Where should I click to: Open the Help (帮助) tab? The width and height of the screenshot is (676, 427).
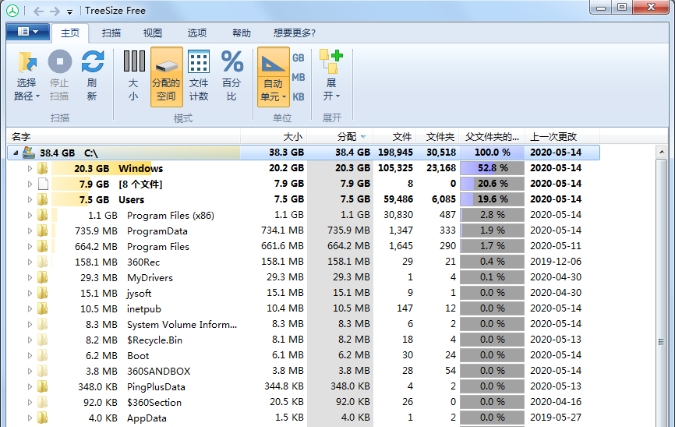pyautogui.click(x=241, y=33)
